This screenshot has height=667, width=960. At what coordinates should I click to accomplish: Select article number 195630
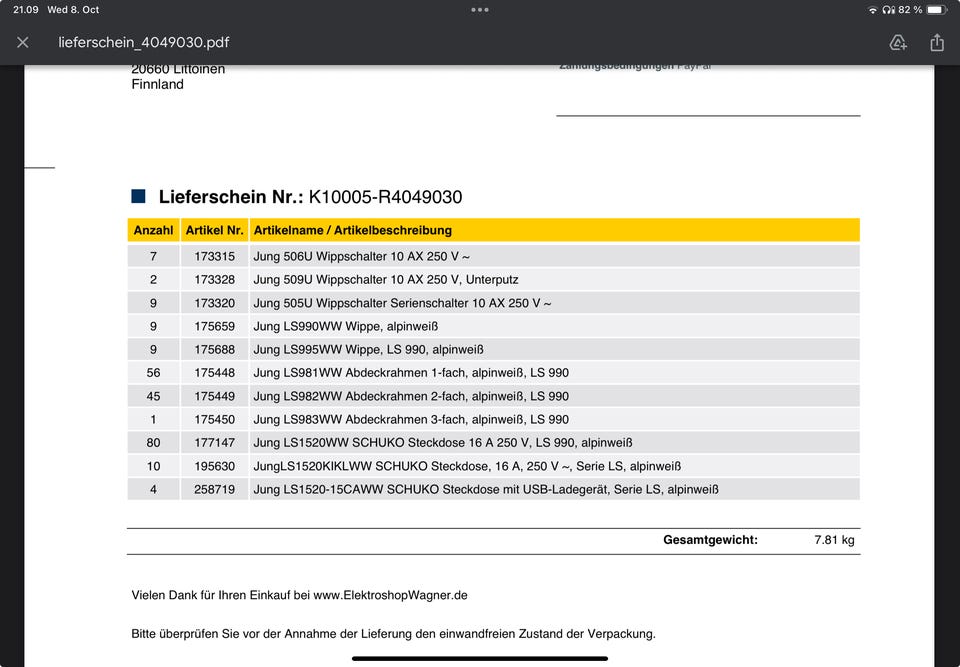point(214,466)
